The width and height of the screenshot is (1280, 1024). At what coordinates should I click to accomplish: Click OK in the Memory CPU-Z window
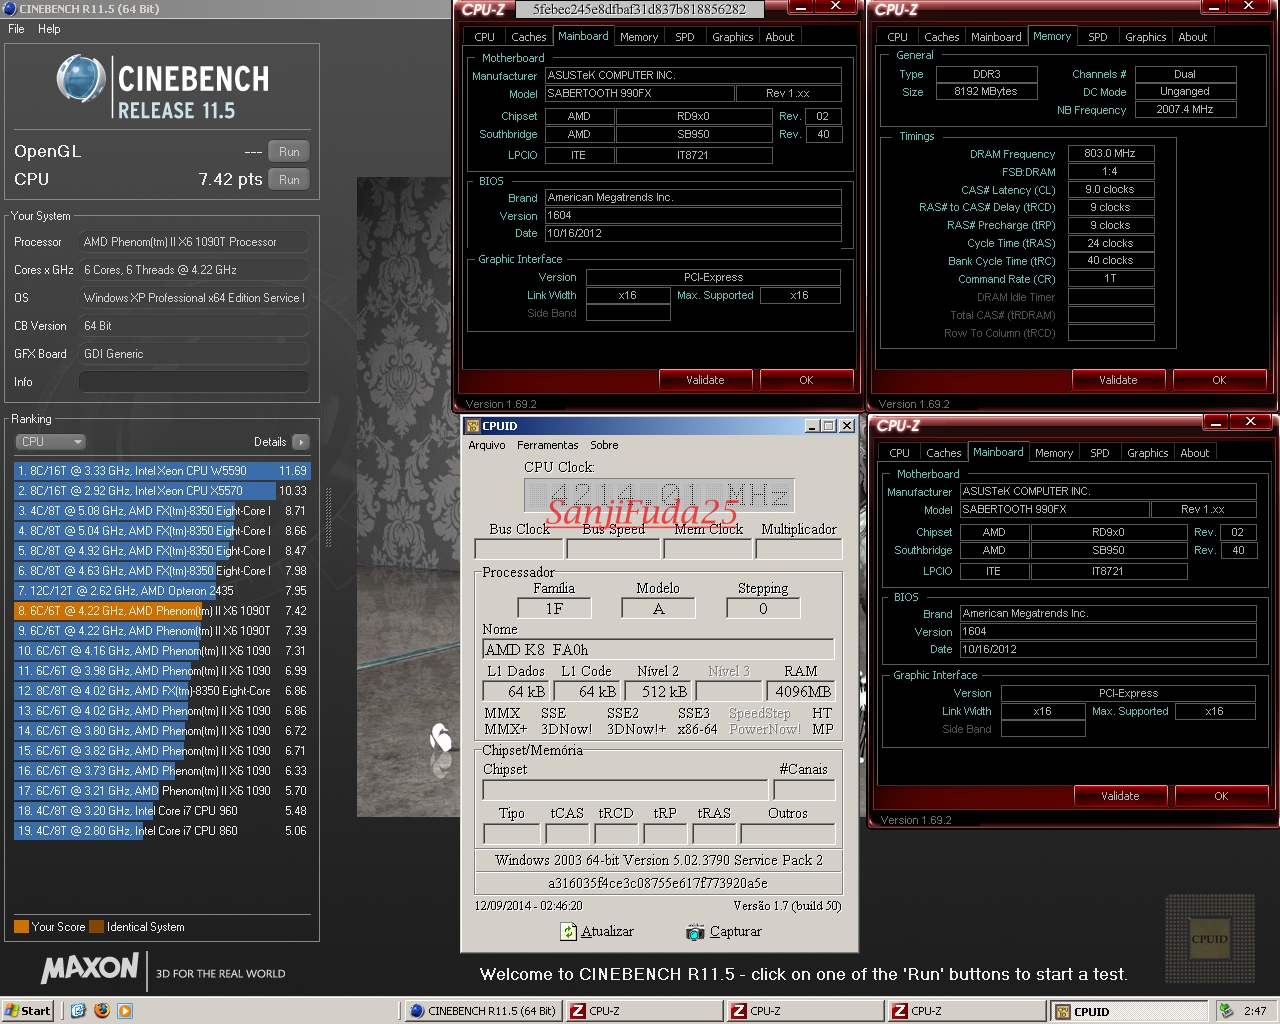1219,380
